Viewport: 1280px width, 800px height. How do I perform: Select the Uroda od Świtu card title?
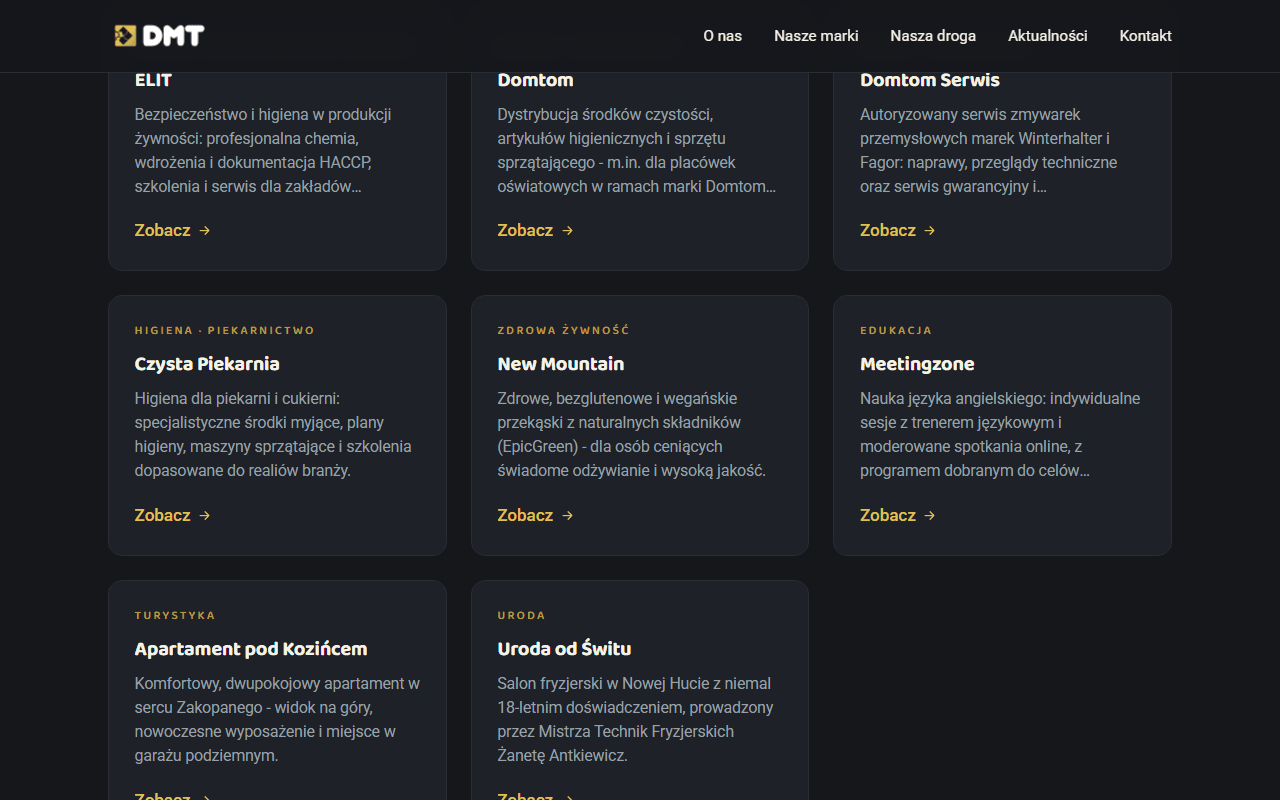(x=564, y=649)
